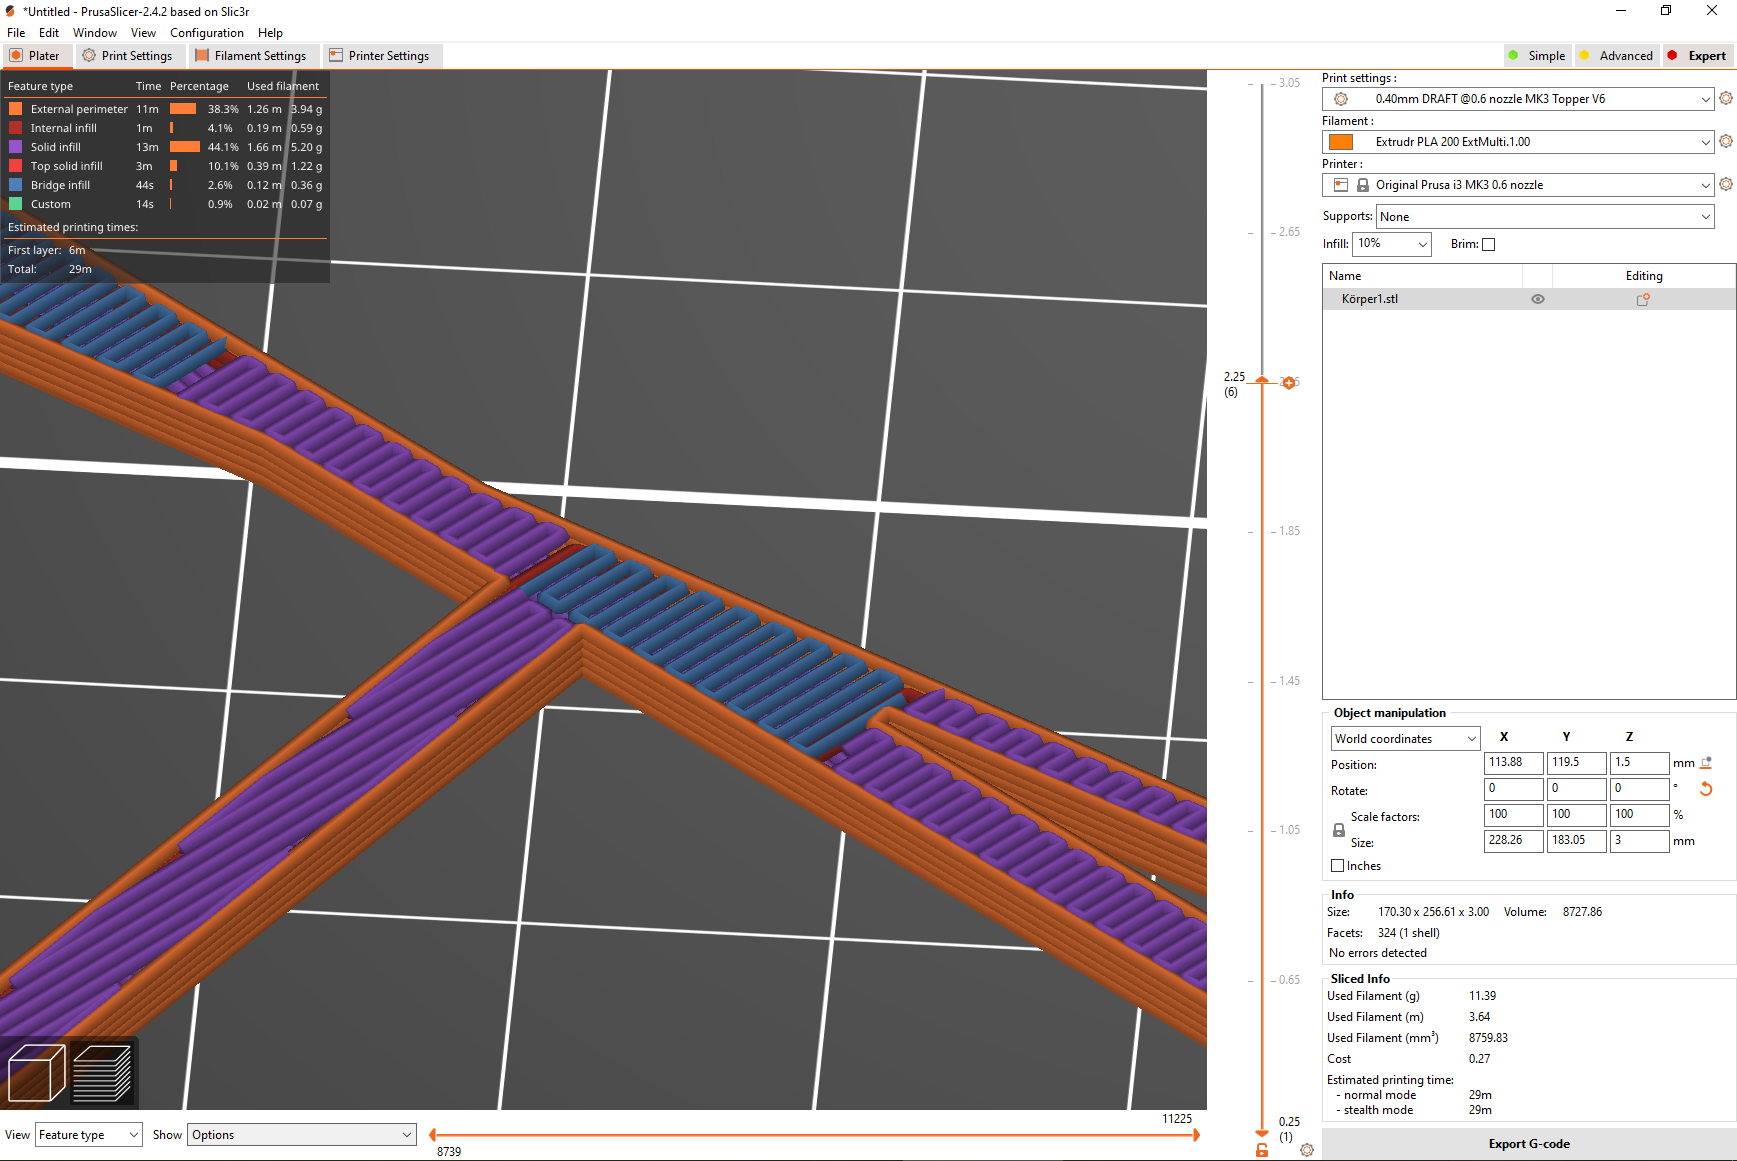Click the drop-to-bed icon next to Position
This screenshot has height=1161, width=1737.
click(x=1707, y=762)
